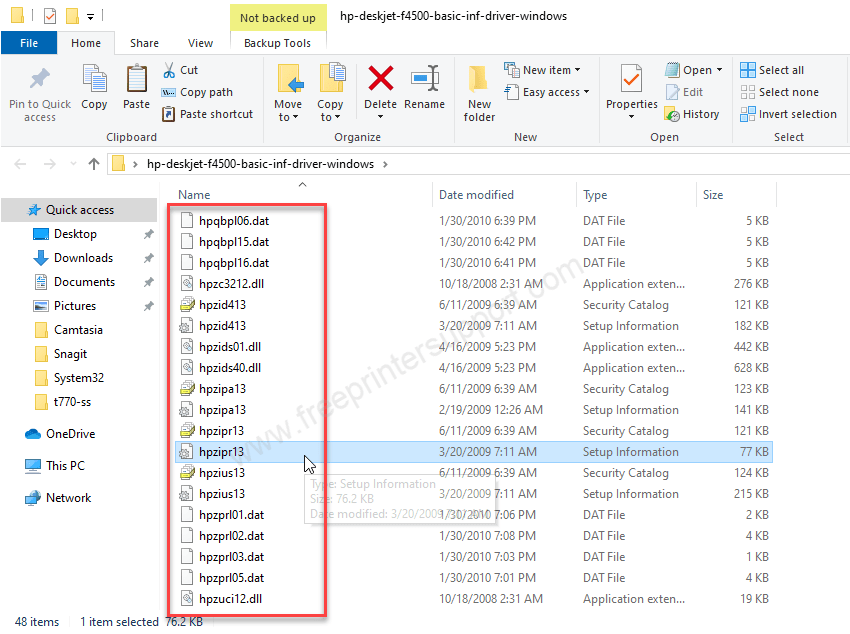Open Downloads in navigation pane
The image size is (850, 634).
[83, 258]
